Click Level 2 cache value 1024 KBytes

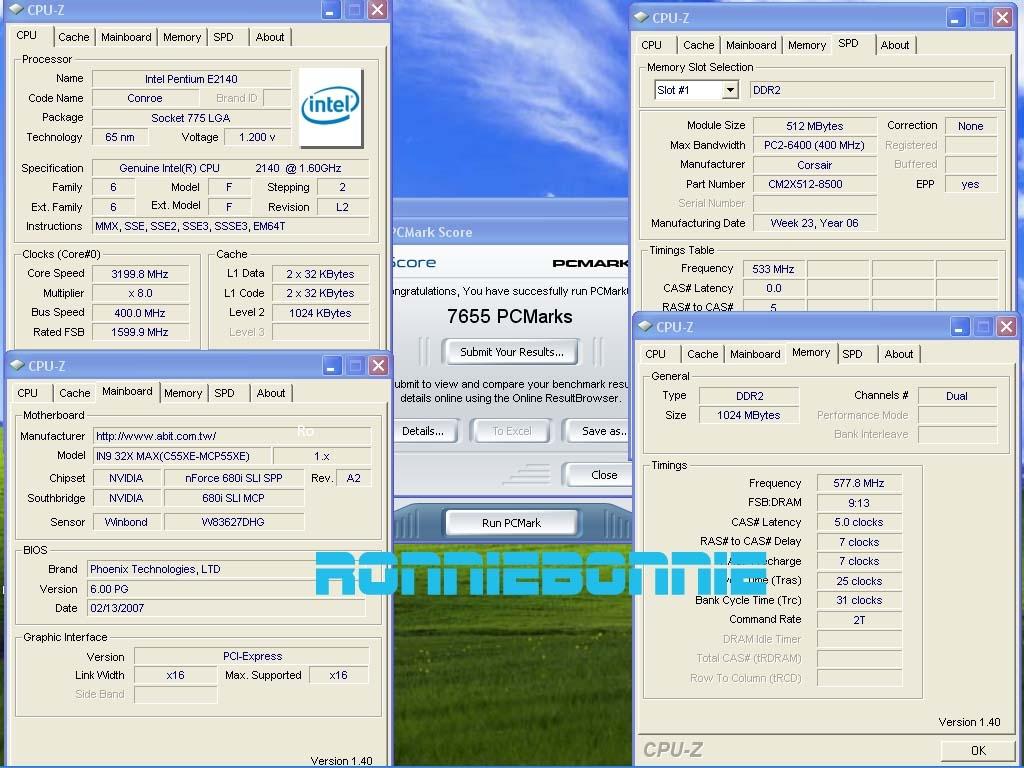[320, 313]
